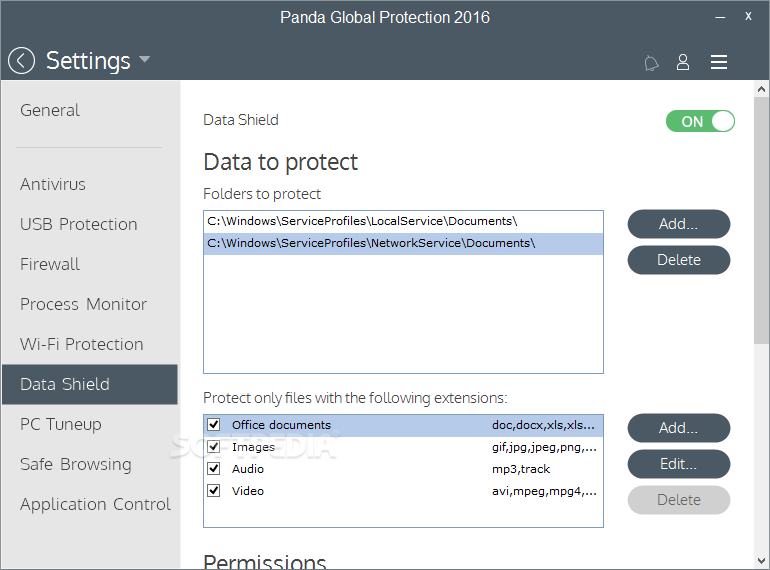Go to Firewall settings
The width and height of the screenshot is (770, 570).
[50, 264]
